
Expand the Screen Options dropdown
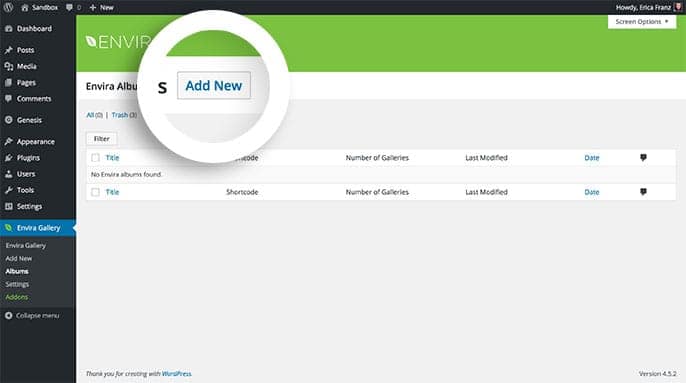(642, 21)
